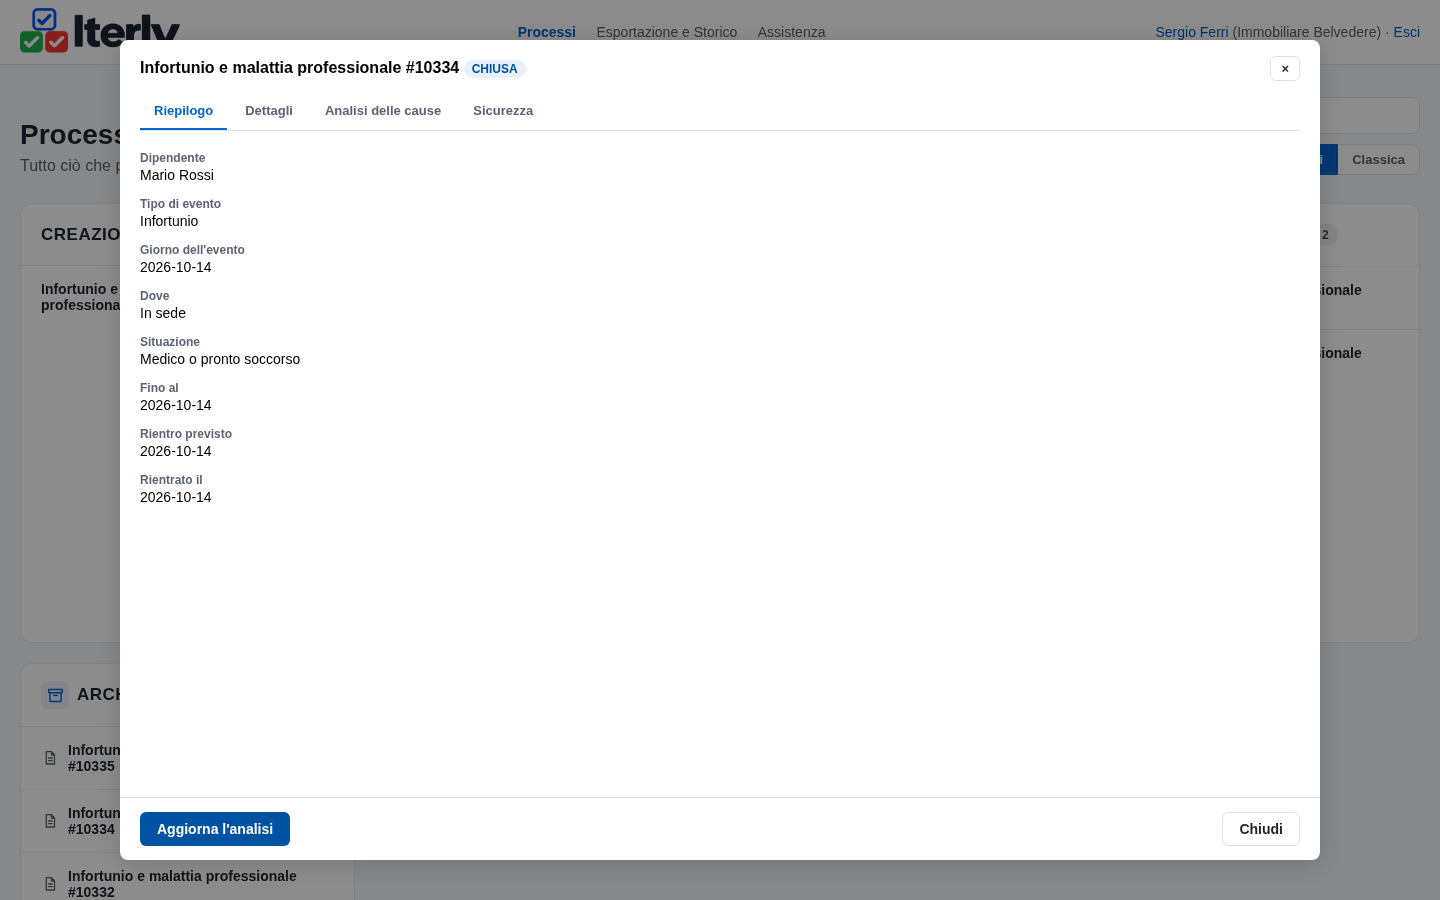Click the CHIUSA status badge
This screenshot has width=1440, height=900.
click(495, 69)
